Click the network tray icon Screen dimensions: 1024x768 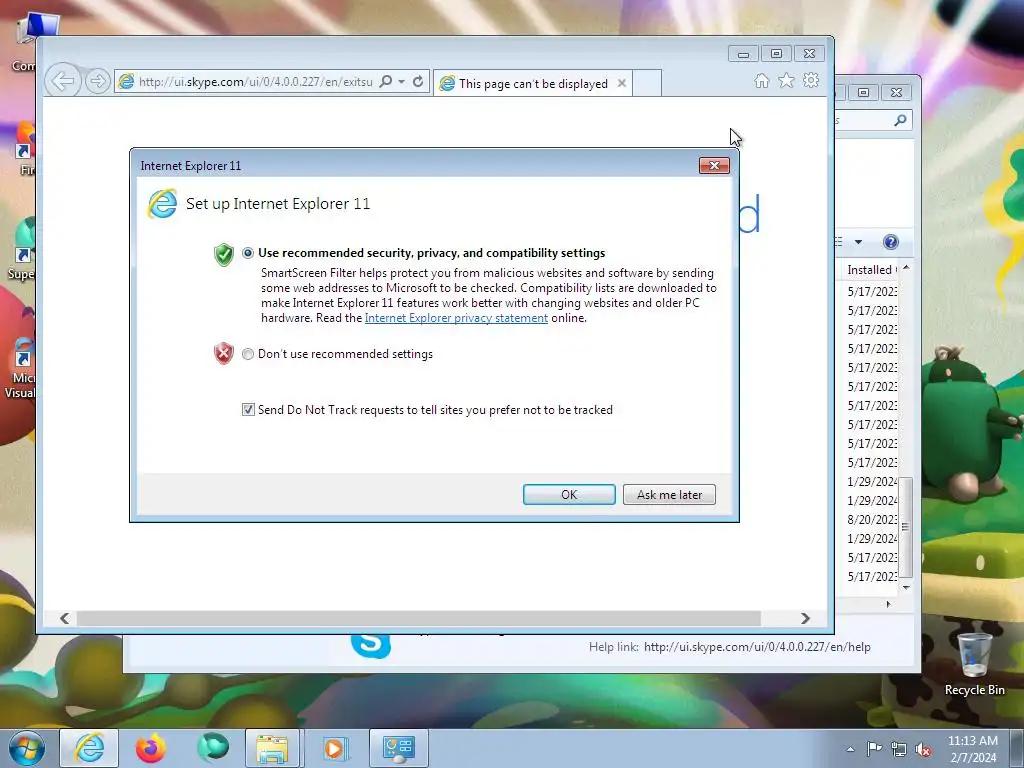click(899, 750)
